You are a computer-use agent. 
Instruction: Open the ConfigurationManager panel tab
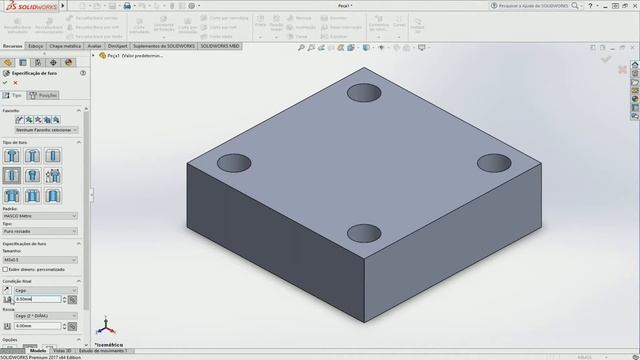click(x=38, y=62)
